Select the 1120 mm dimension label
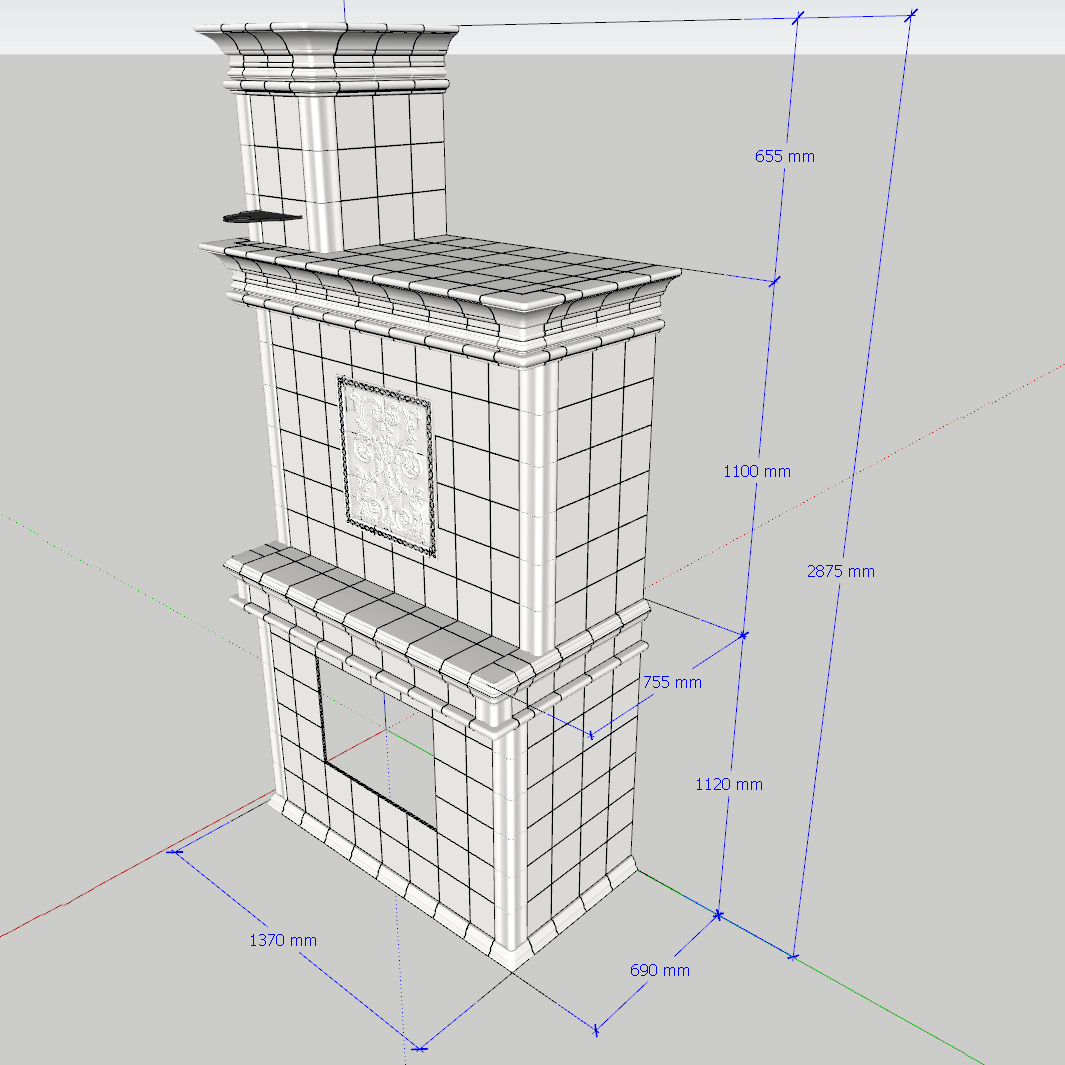Viewport: 1065px width, 1065px height. (x=729, y=784)
